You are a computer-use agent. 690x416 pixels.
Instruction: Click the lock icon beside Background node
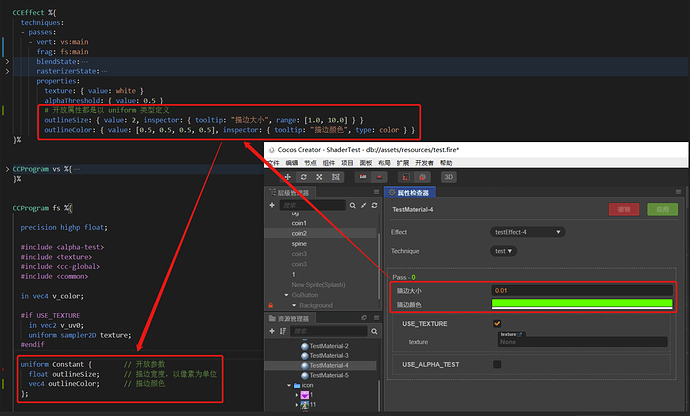click(x=271, y=305)
